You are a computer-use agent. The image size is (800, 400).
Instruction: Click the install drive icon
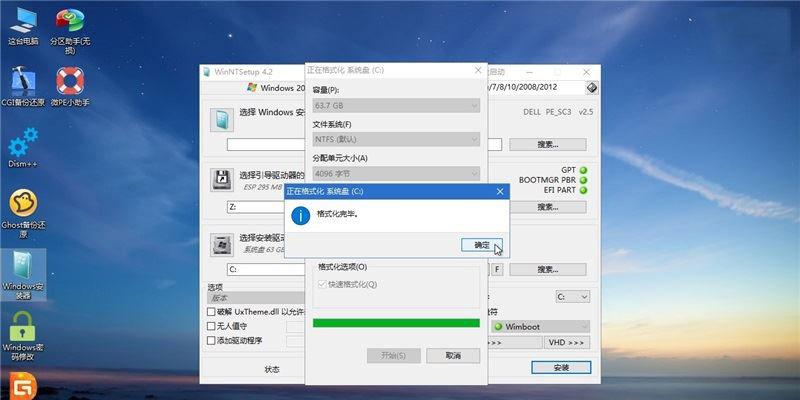coord(221,244)
